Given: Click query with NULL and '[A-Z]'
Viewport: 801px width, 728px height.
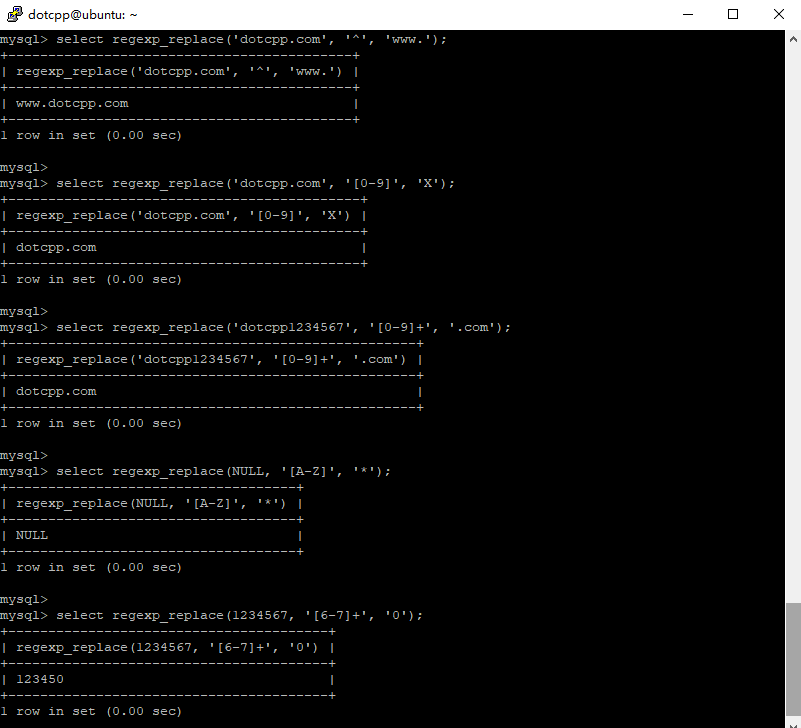Looking at the screenshot, I should [223, 472].
